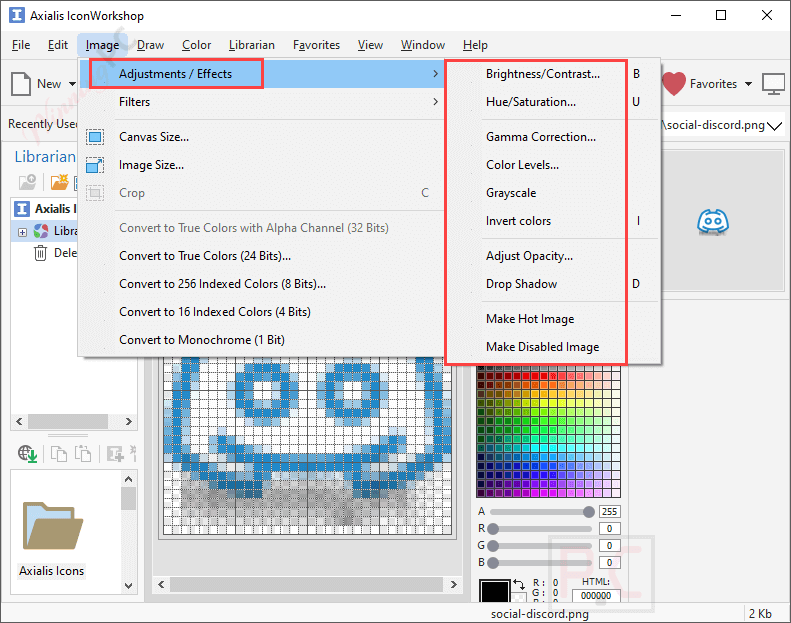Viewport: 791px width, 623px height.
Task: Open the file path dropdown chevron
Action: [x=774, y=126]
